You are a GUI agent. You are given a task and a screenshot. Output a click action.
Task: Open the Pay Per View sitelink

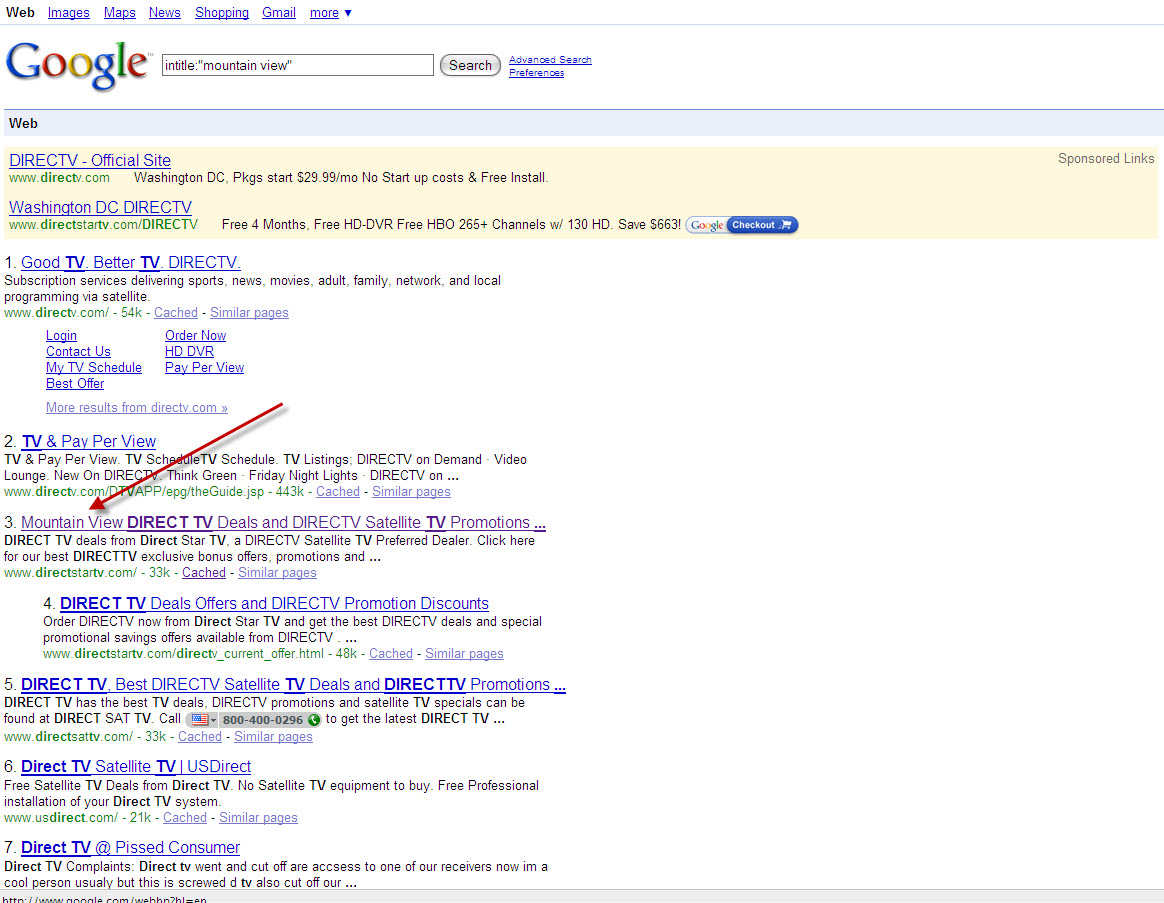[204, 368]
